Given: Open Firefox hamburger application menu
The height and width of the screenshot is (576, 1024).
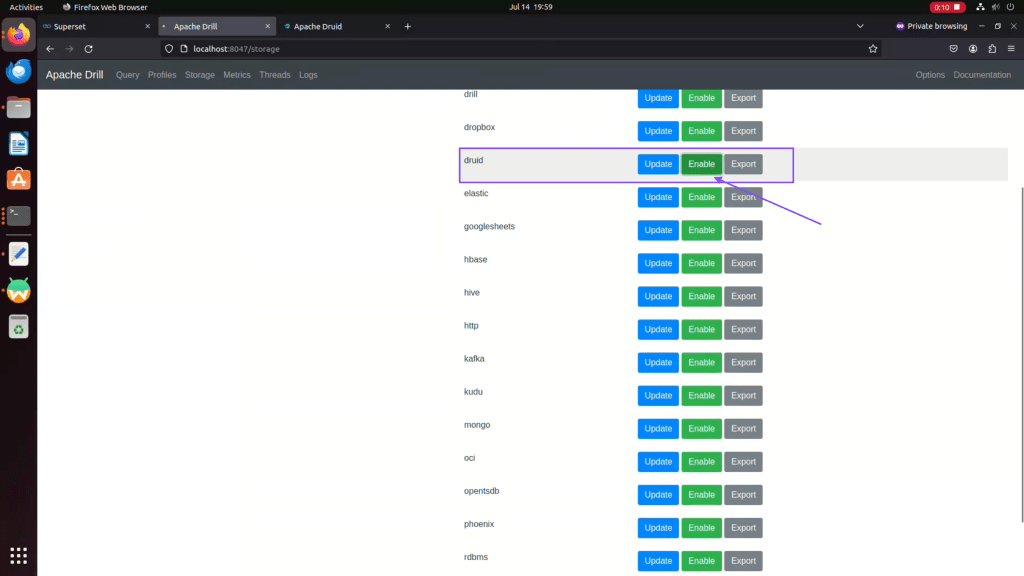Looking at the screenshot, I should [x=1011, y=48].
